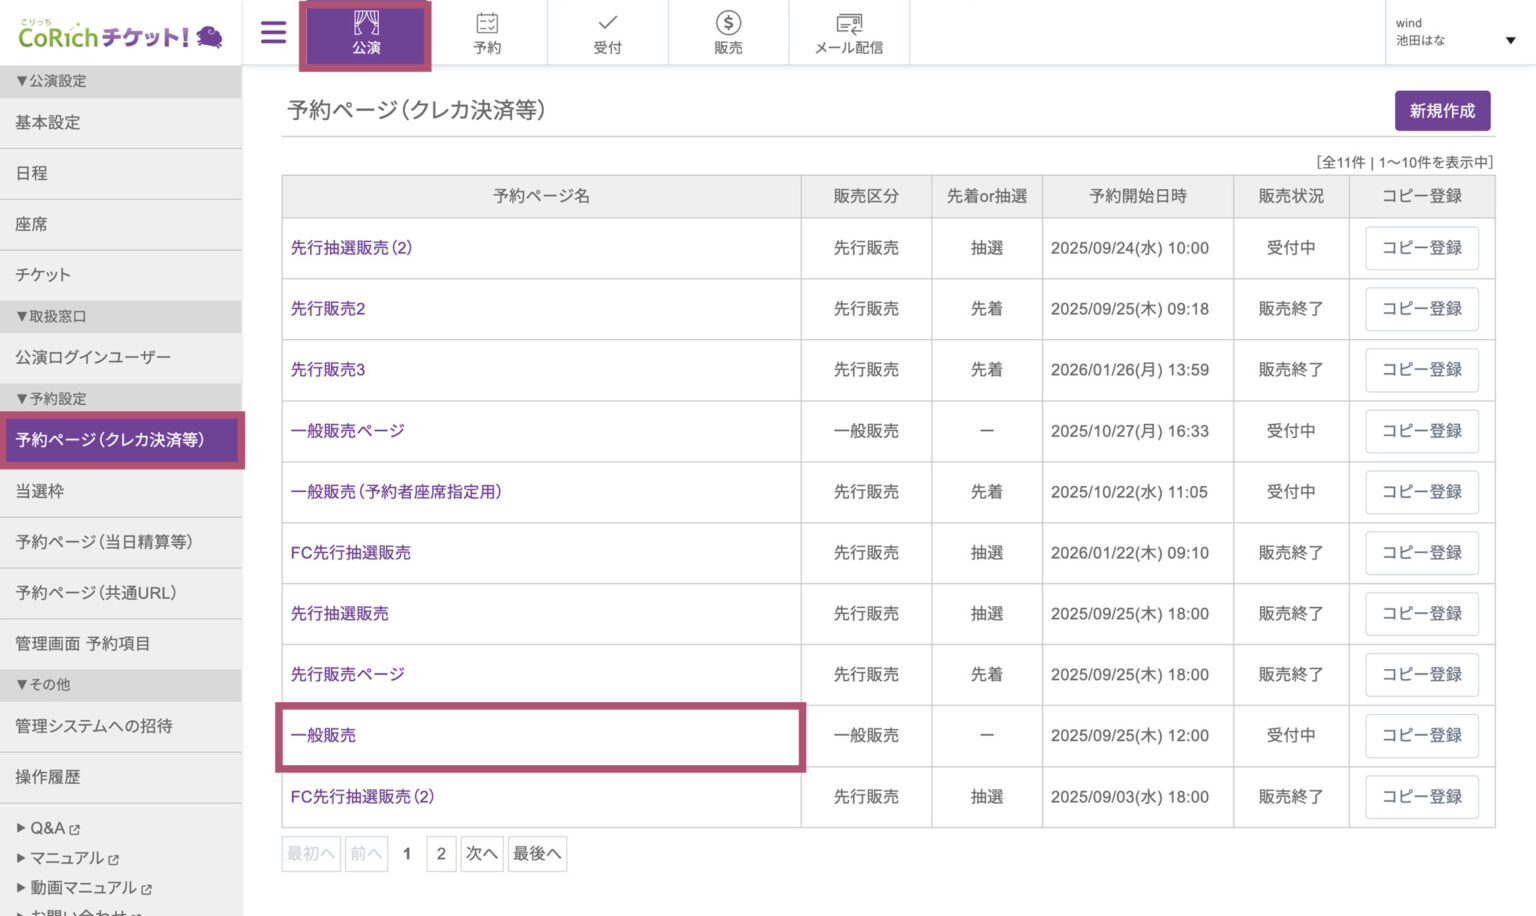The width and height of the screenshot is (1536, 916).
Task: Open the 販売 dollar sign icon
Action: pyautogui.click(x=728, y=32)
